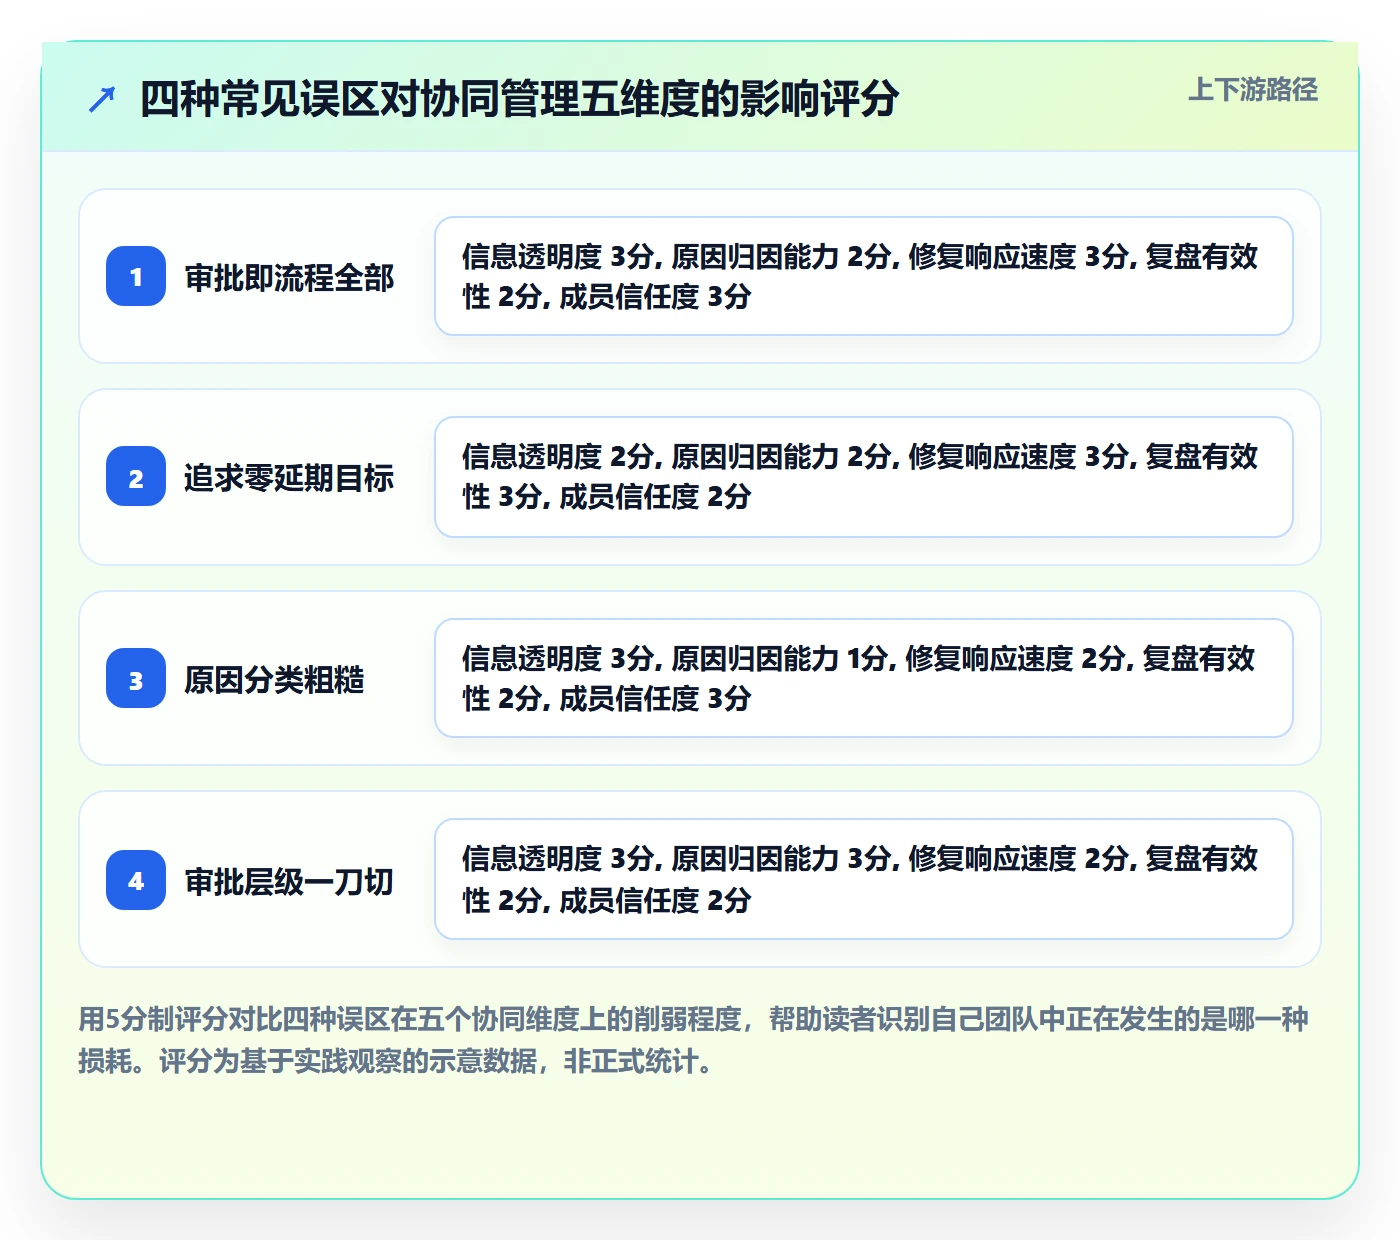
Task: Open the score box containing 原因归因能力 1分
Action: [x=864, y=678]
